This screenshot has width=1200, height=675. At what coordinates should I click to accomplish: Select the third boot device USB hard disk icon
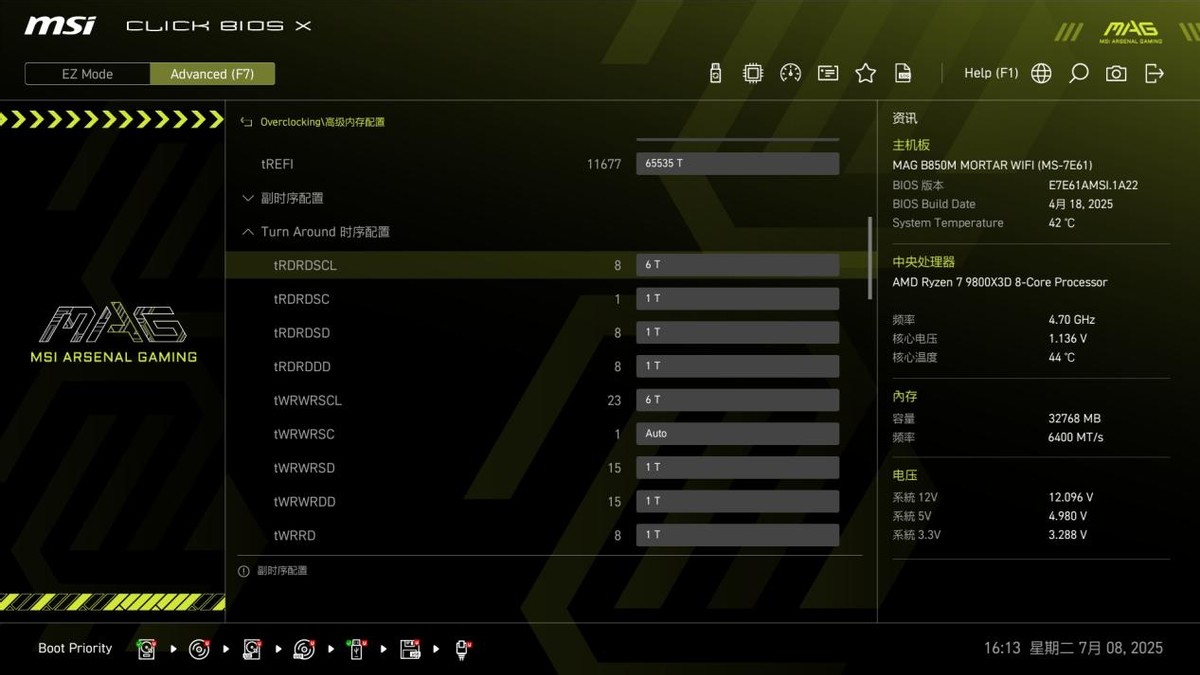[251, 649]
